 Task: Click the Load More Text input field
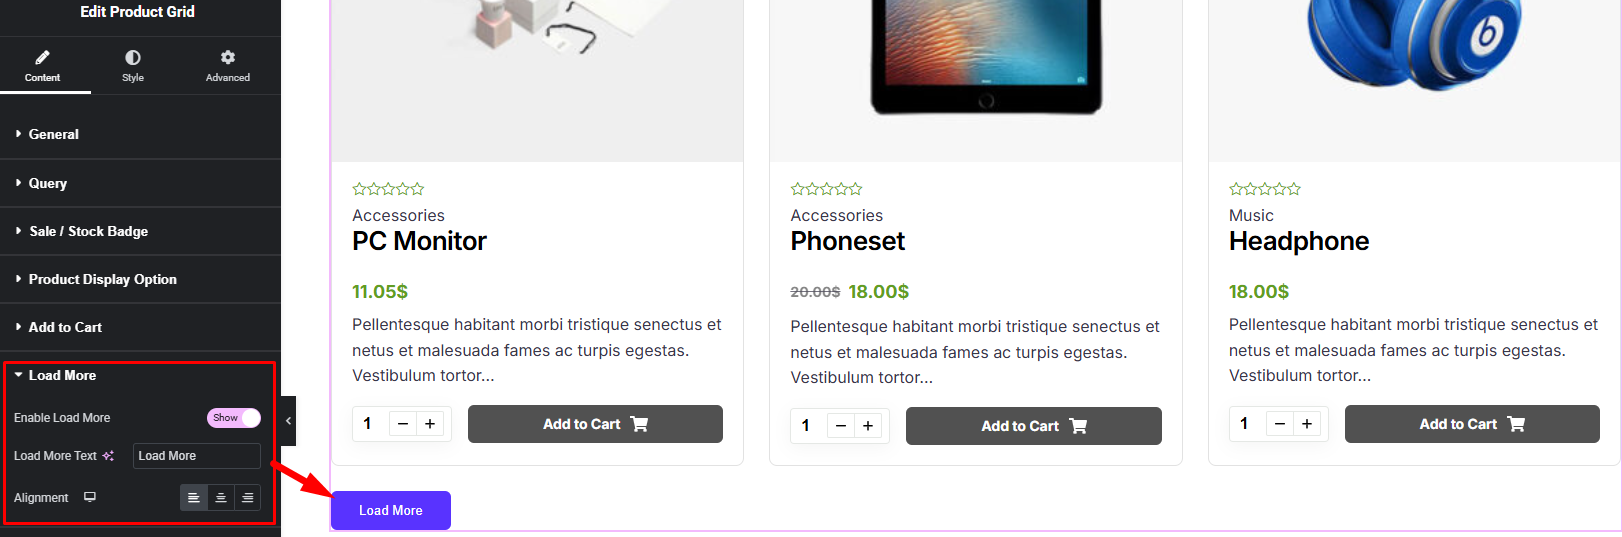pos(197,456)
